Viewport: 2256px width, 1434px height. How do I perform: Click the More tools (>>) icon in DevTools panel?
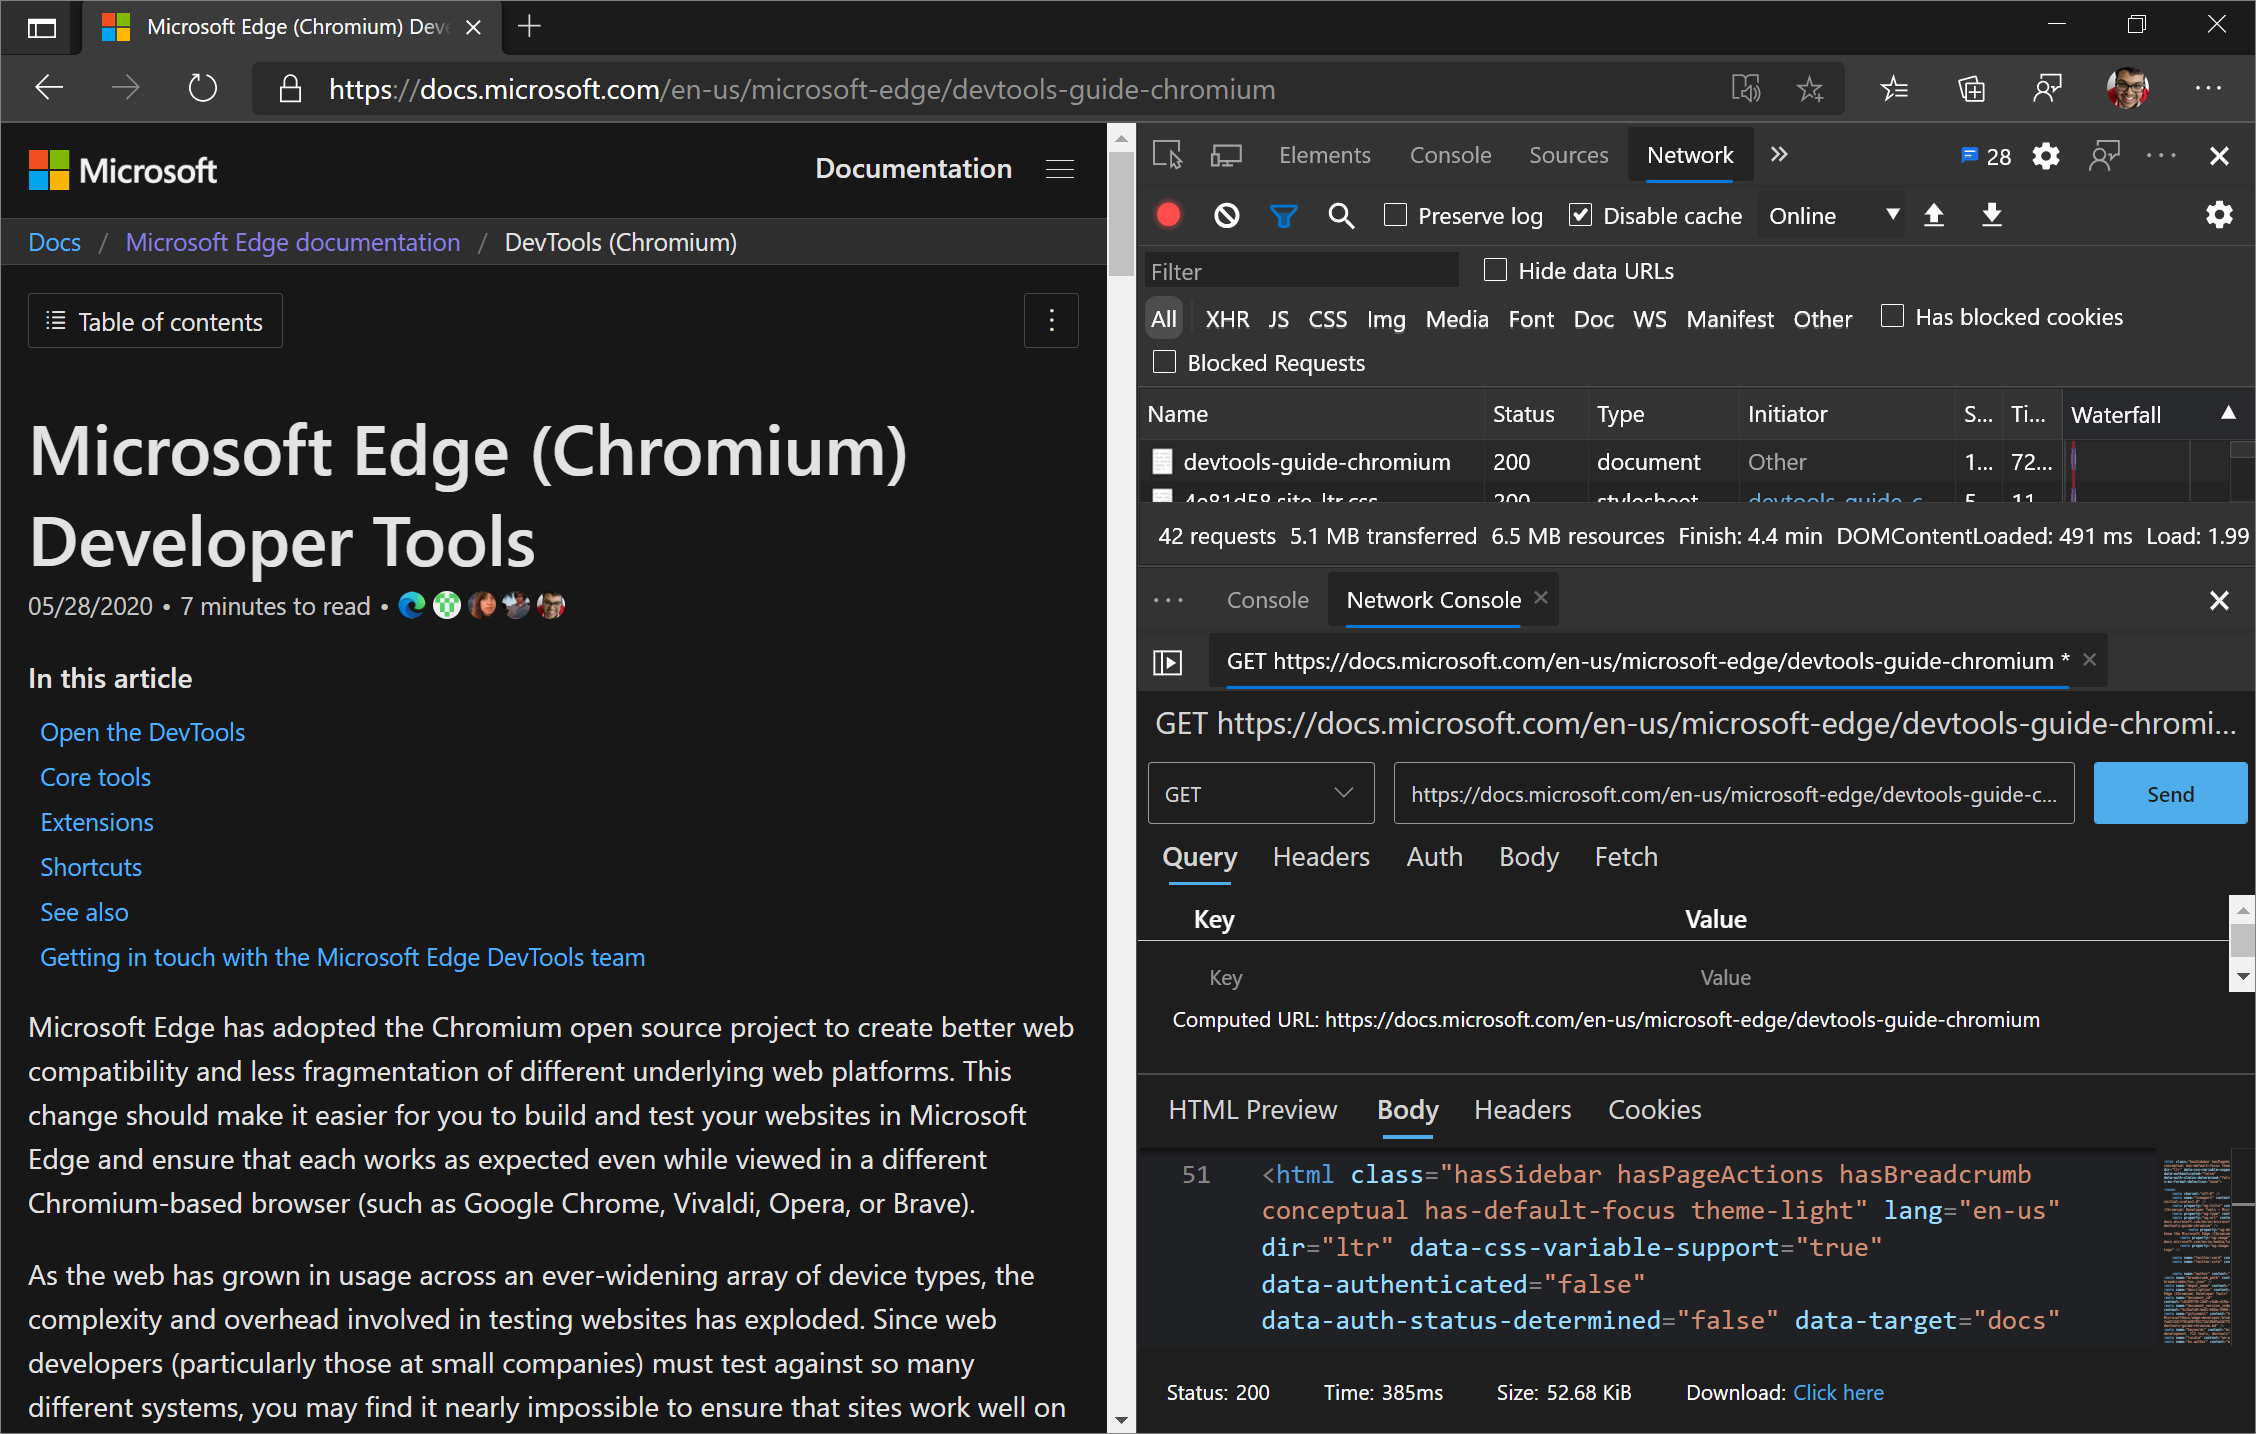click(1779, 153)
